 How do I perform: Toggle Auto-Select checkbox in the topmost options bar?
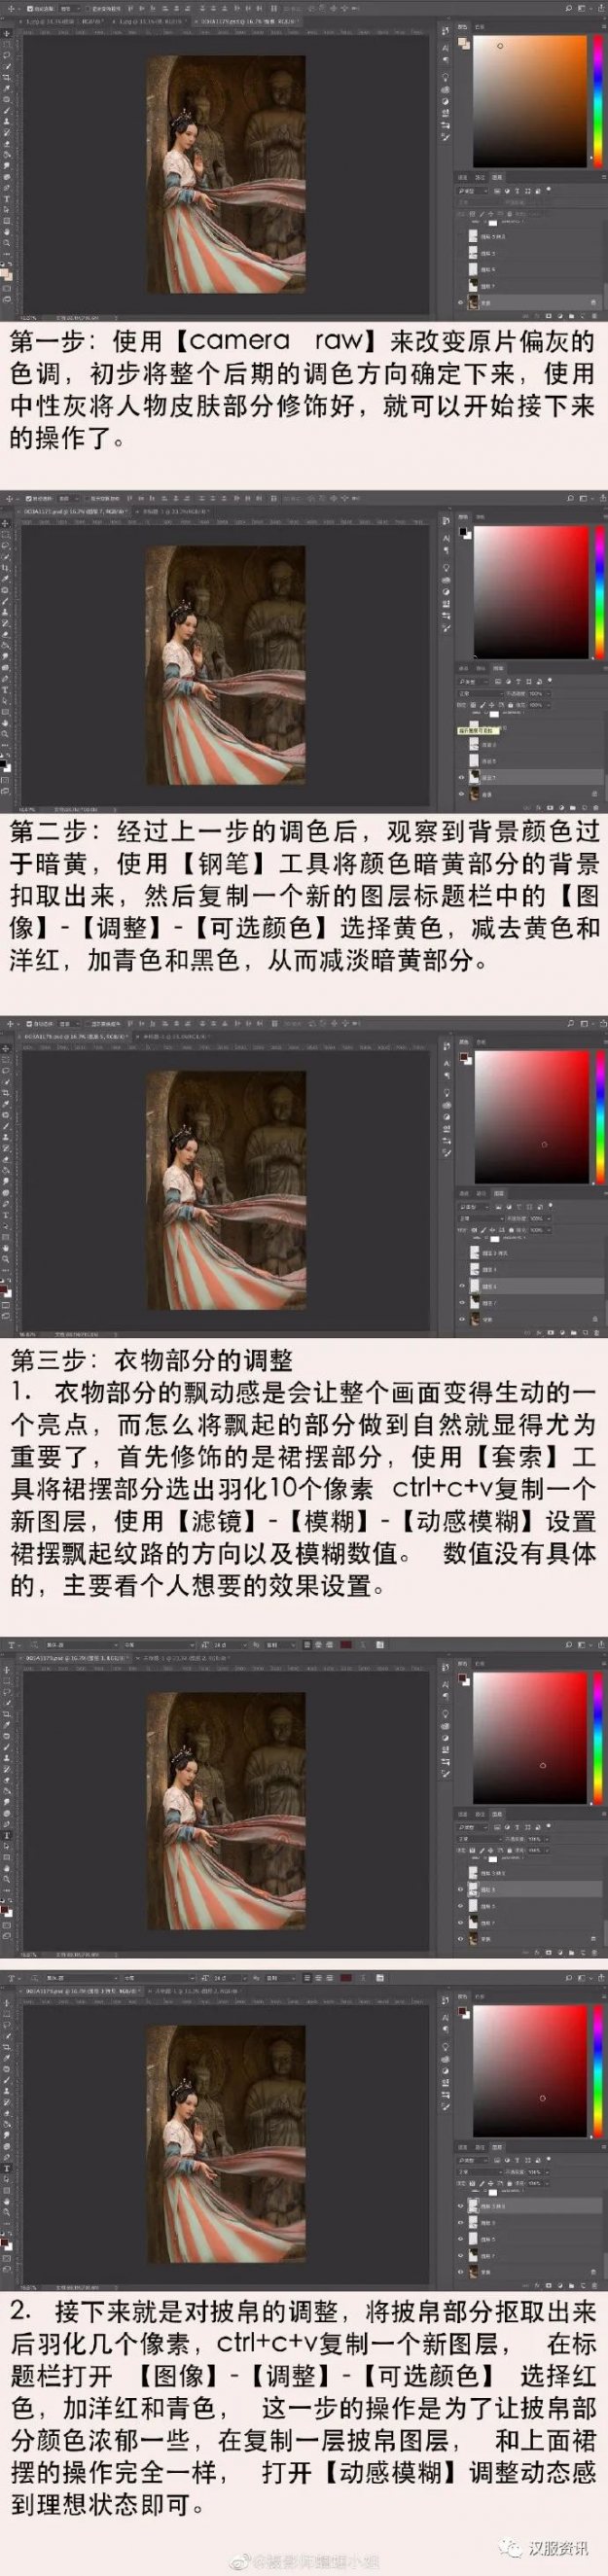[x=30, y=8]
